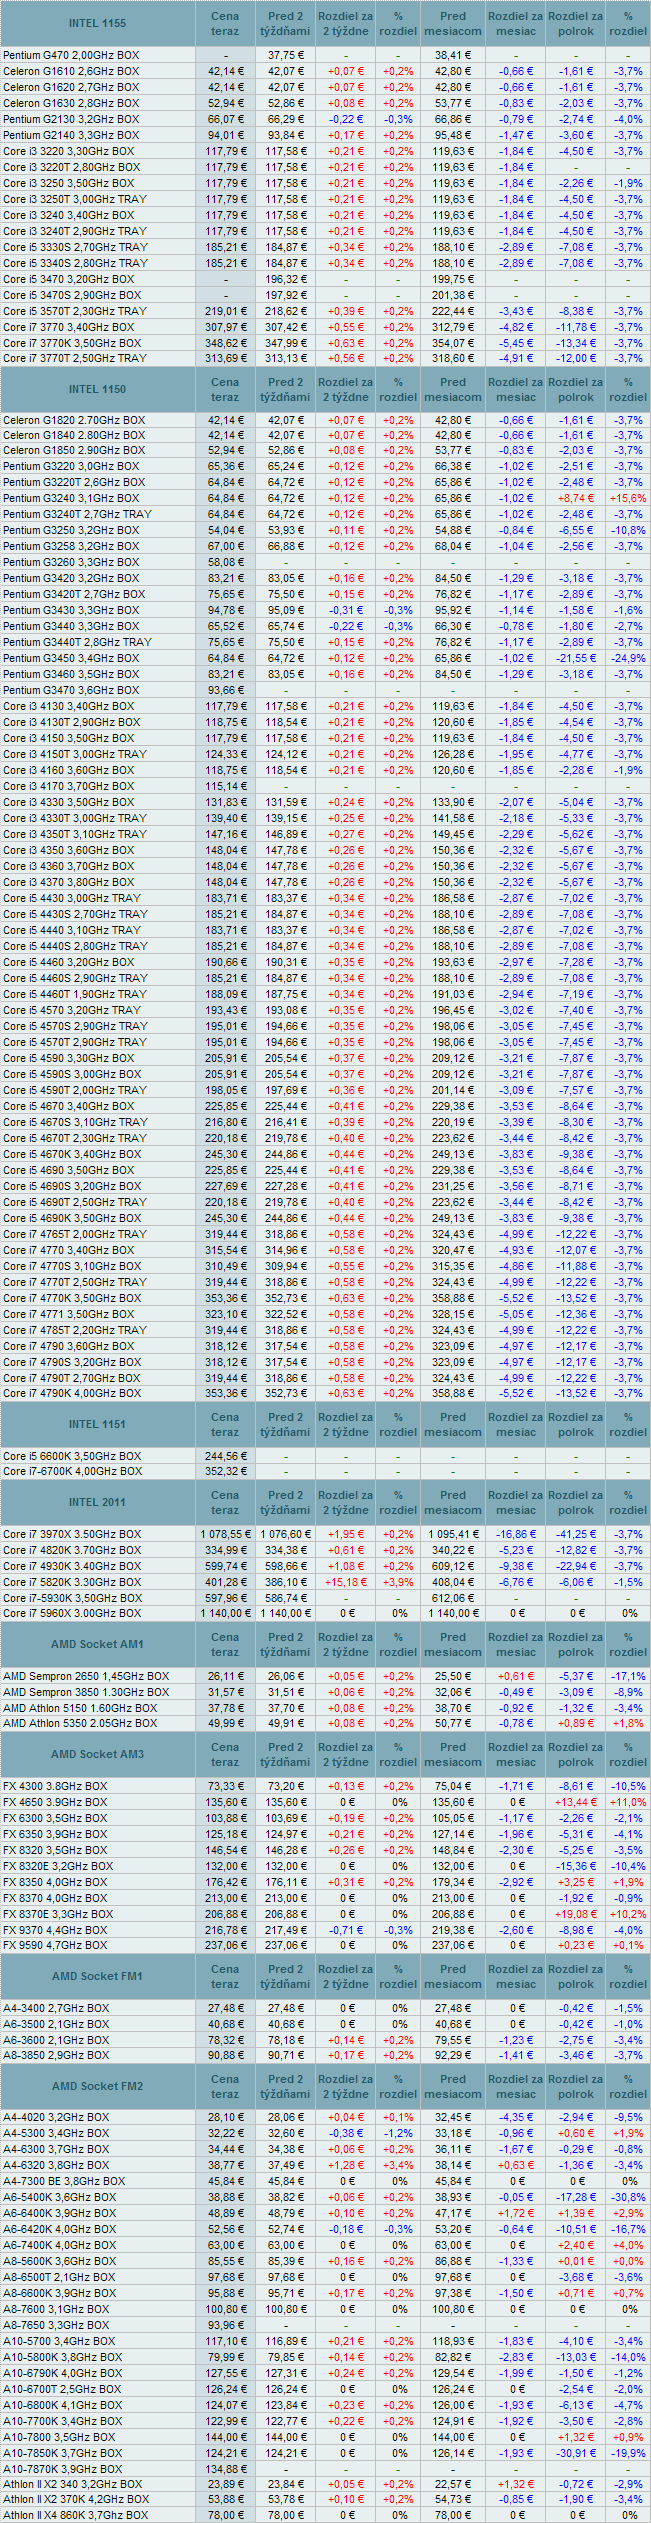Click +15,6% half-year change for Pentium G3240
This screenshot has width=651, height=2523.
[628, 498]
